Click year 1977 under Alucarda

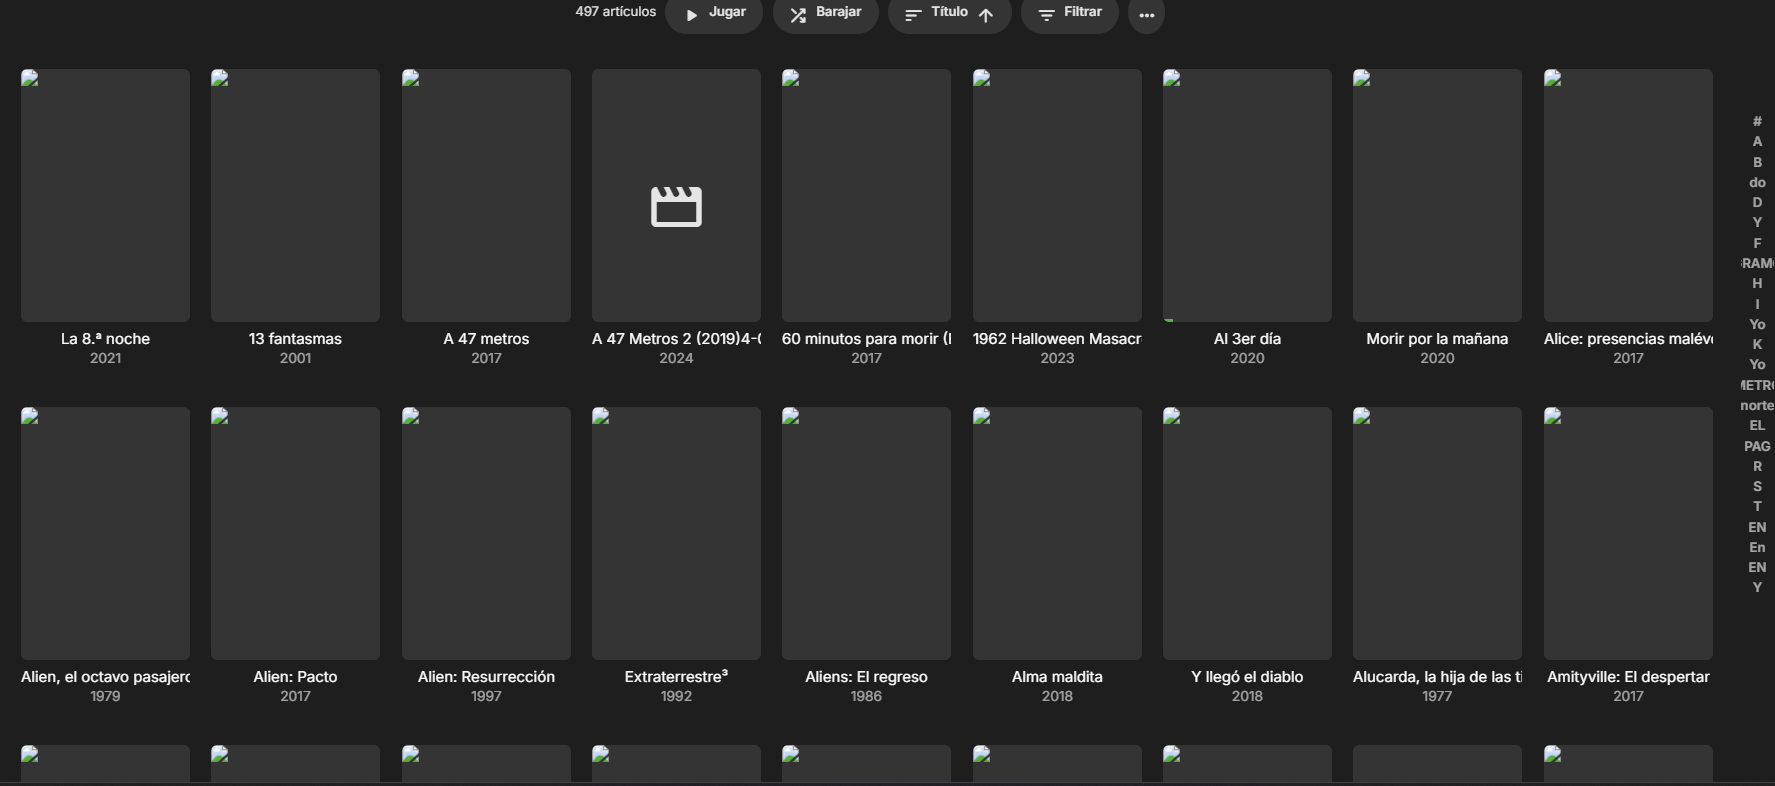pos(1437,696)
